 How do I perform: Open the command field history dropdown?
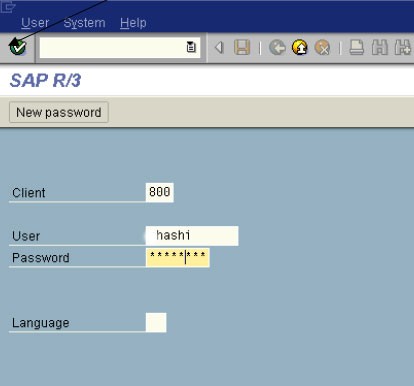pyautogui.click(x=191, y=47)
